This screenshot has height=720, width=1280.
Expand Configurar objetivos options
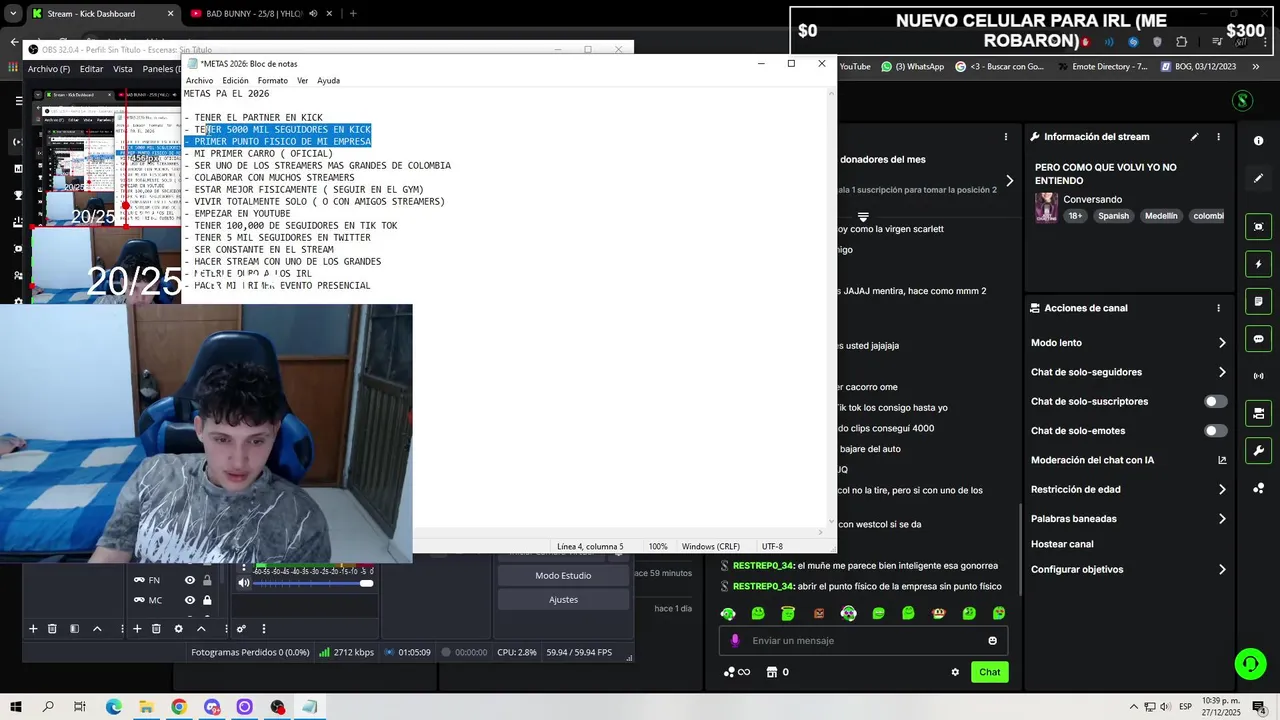[1222, 570]
